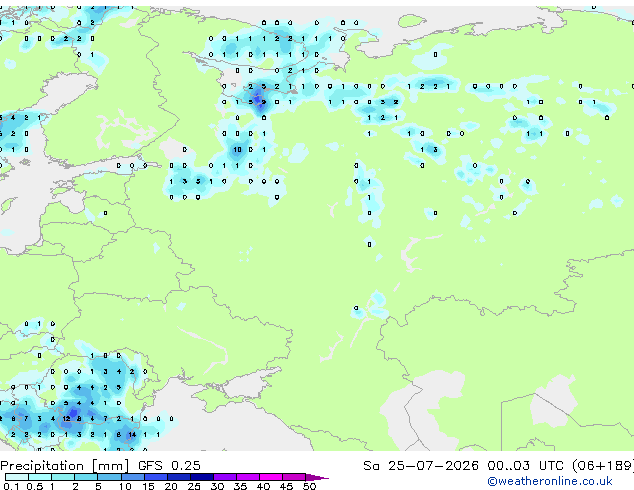
Task: Click the legend scale label "50"
Action: click(x=309, y=486)
